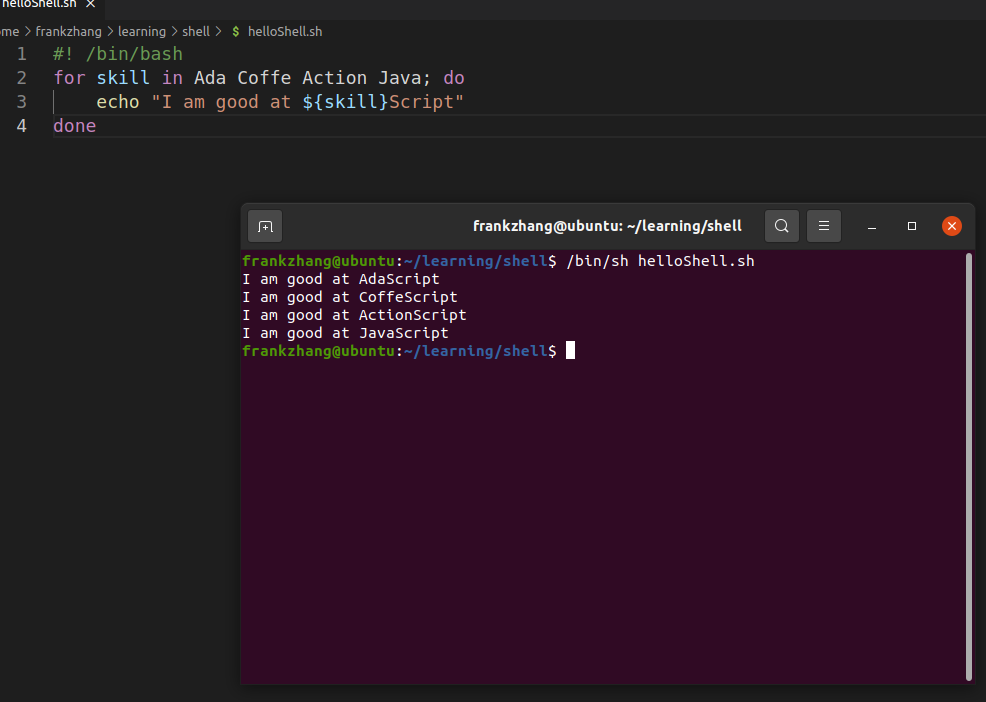Select the helloShell.sh editor tab
This screenshot has height=702, width=986.
click(x=38, y=4)
